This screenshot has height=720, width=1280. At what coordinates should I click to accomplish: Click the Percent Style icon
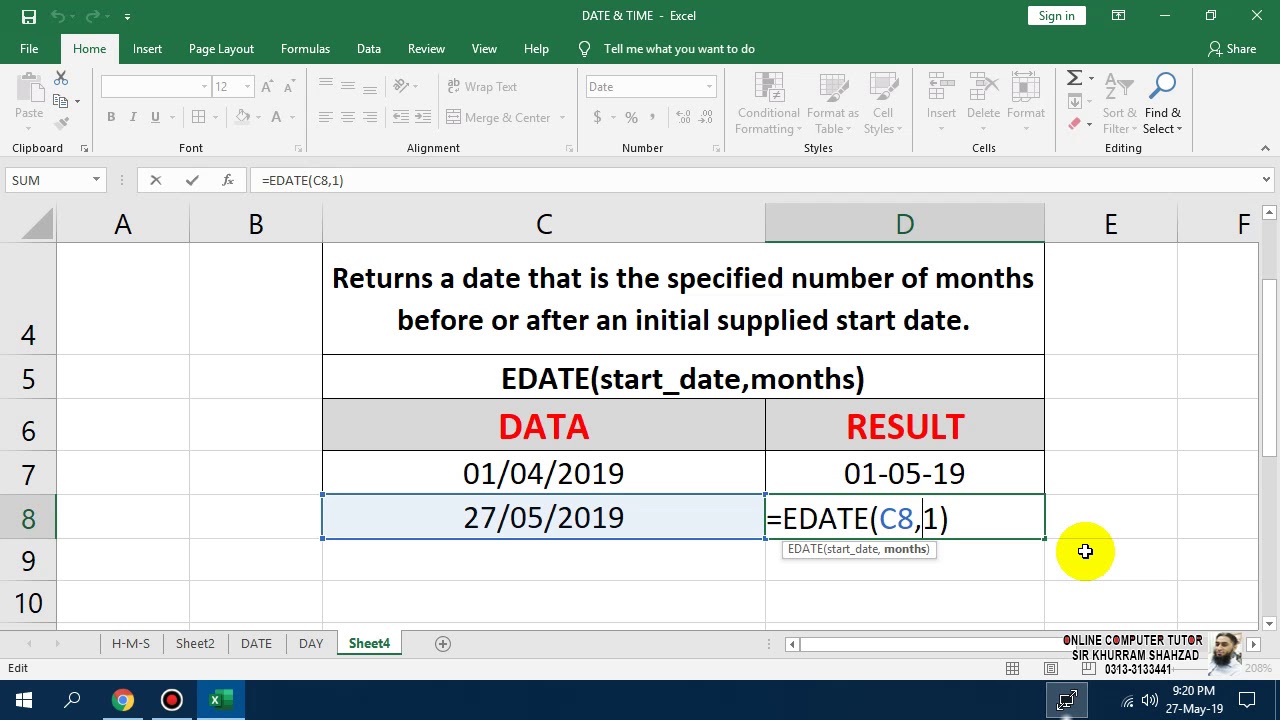tap(631, 117)
